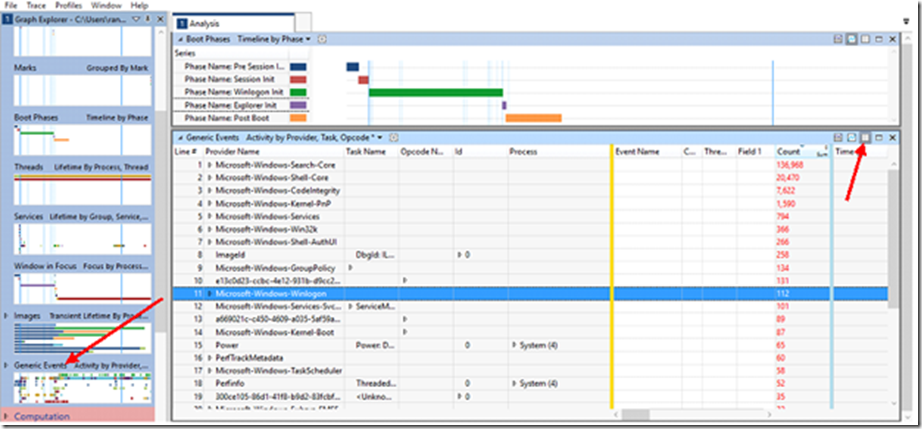The width and height of the screenshot is (922, 429).
Task: Click Pre Session Init color swatch
Action: tap(298, 66)
